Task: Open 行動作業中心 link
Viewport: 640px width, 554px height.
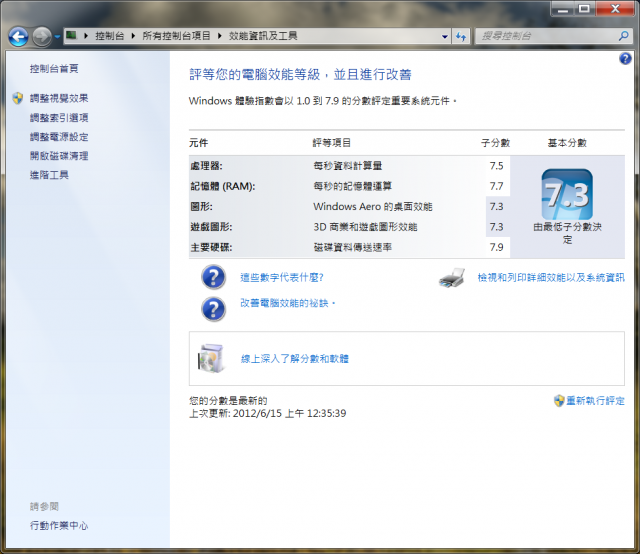Action: point(59,525)
